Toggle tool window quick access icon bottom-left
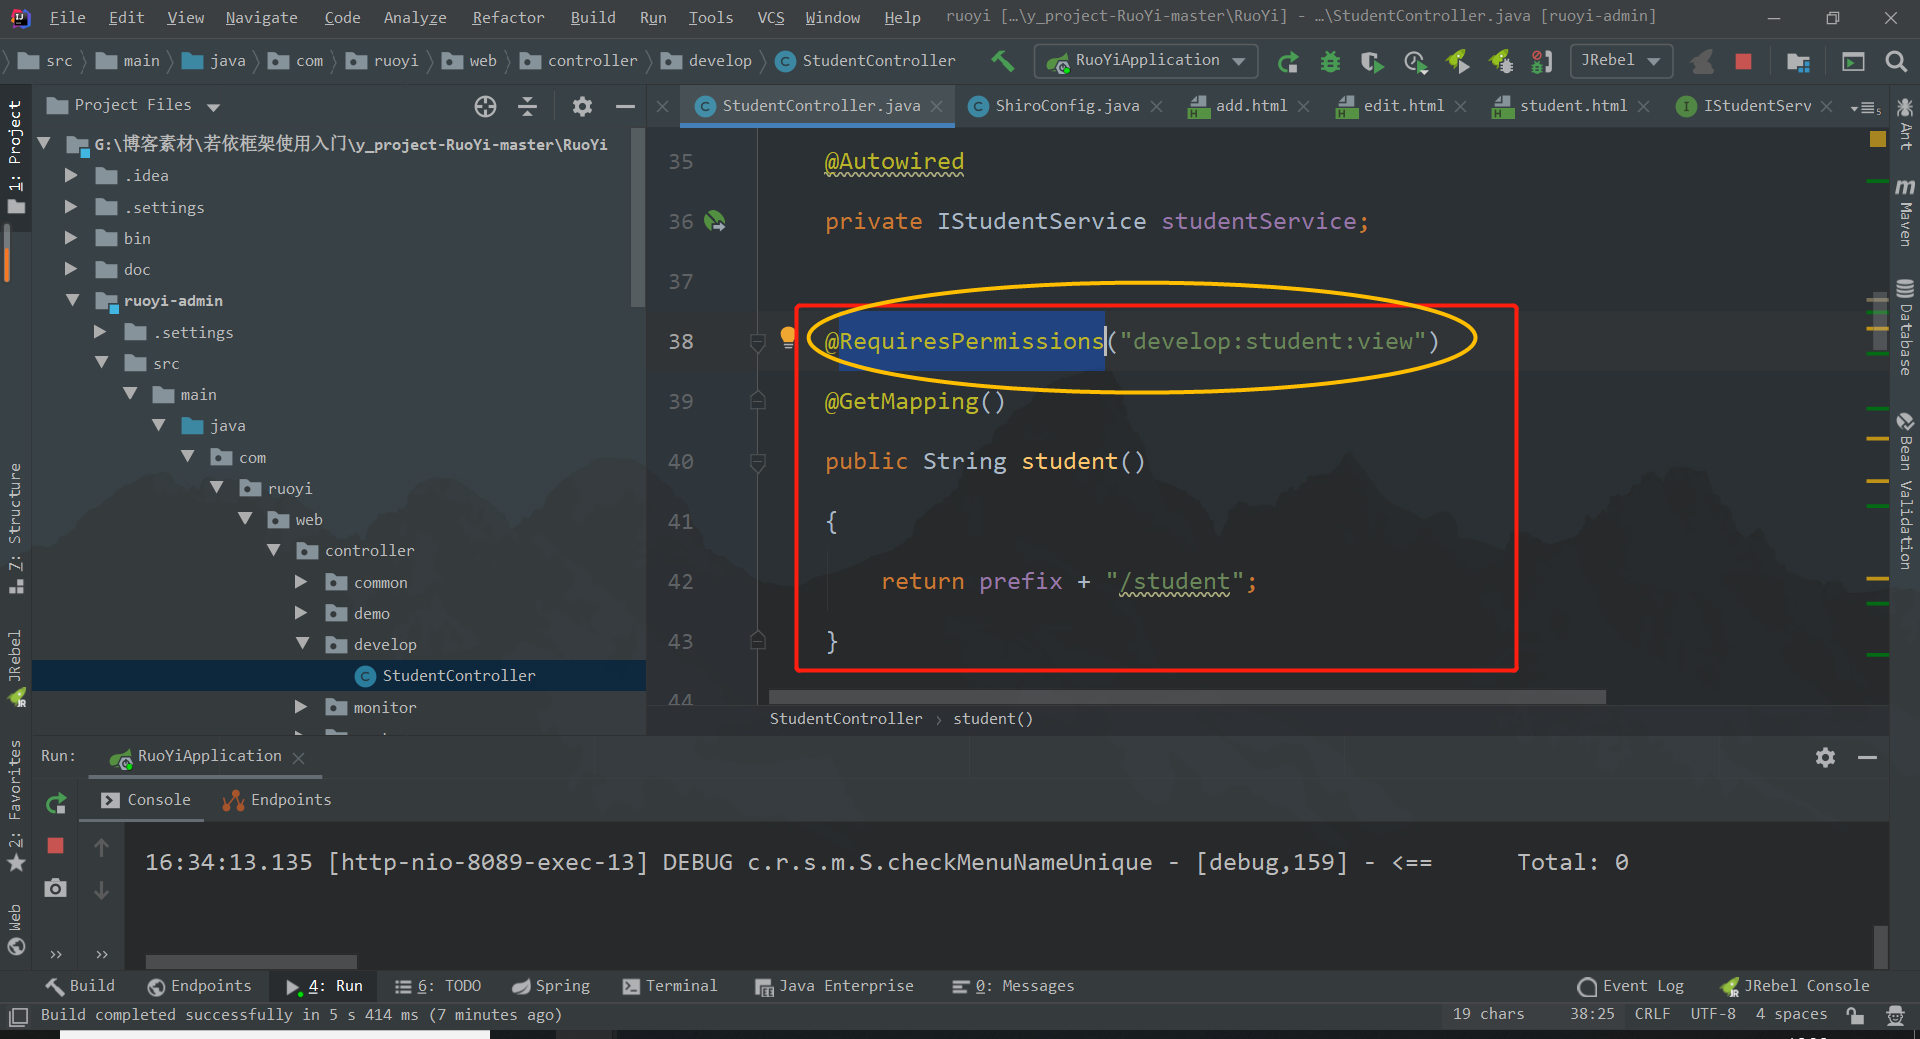Screen dimensions: 1920x1039 (x=18, y=1016)
